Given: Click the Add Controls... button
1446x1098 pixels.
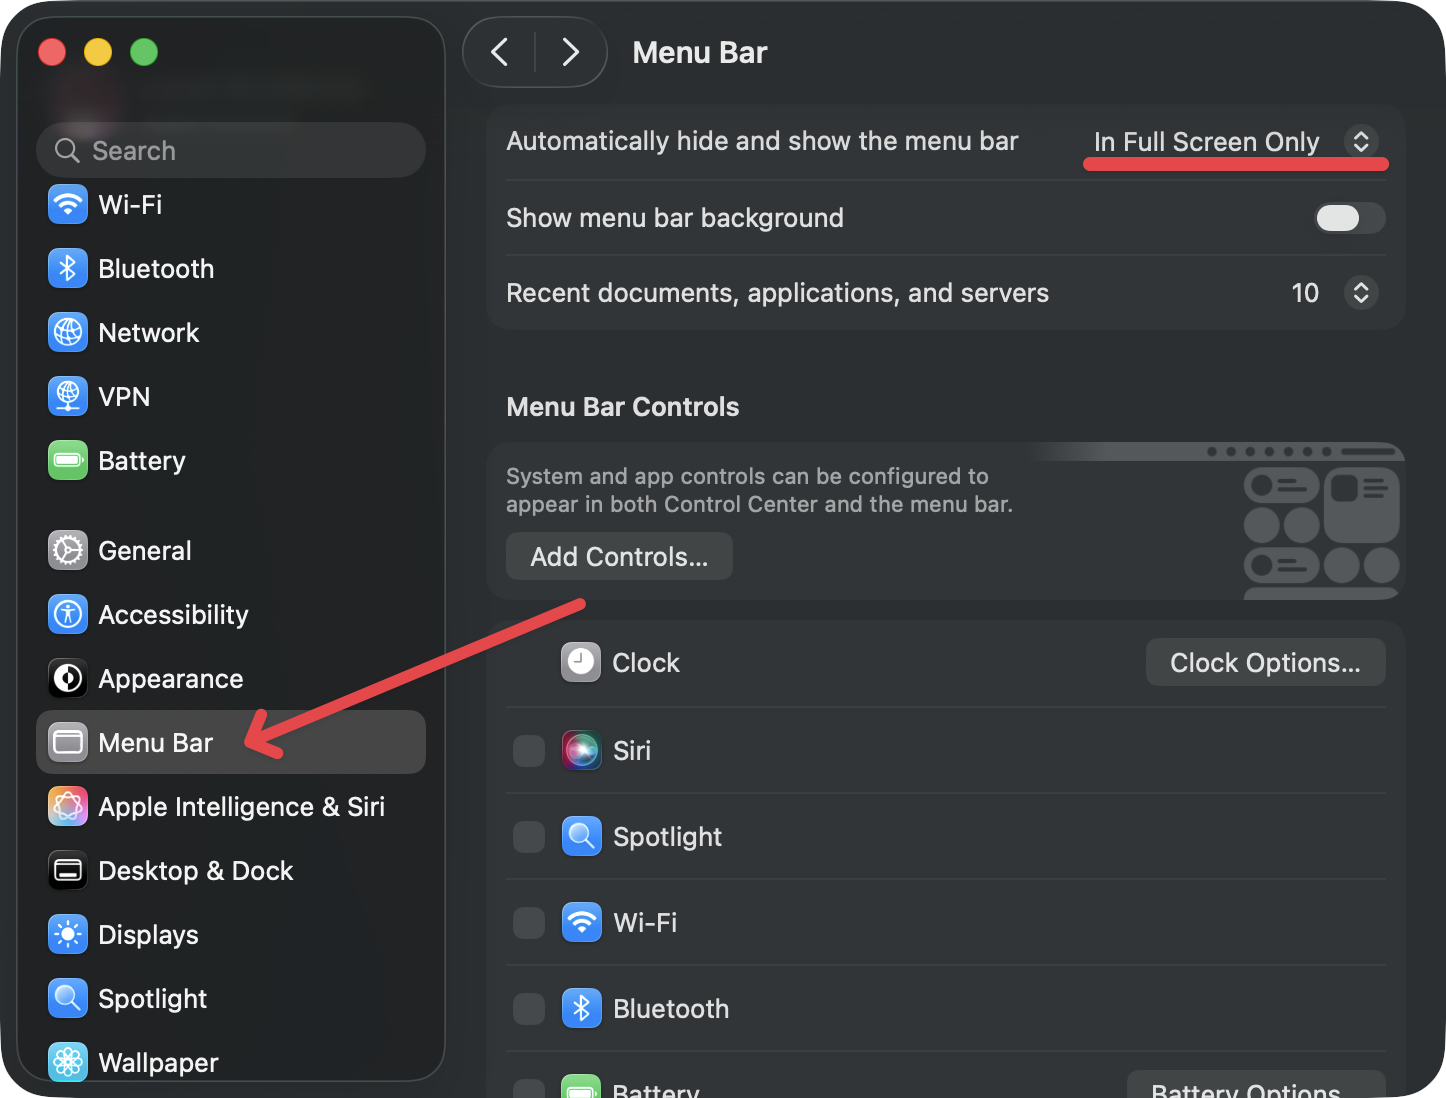Looking at the screenshot, I should coord(619,556).
